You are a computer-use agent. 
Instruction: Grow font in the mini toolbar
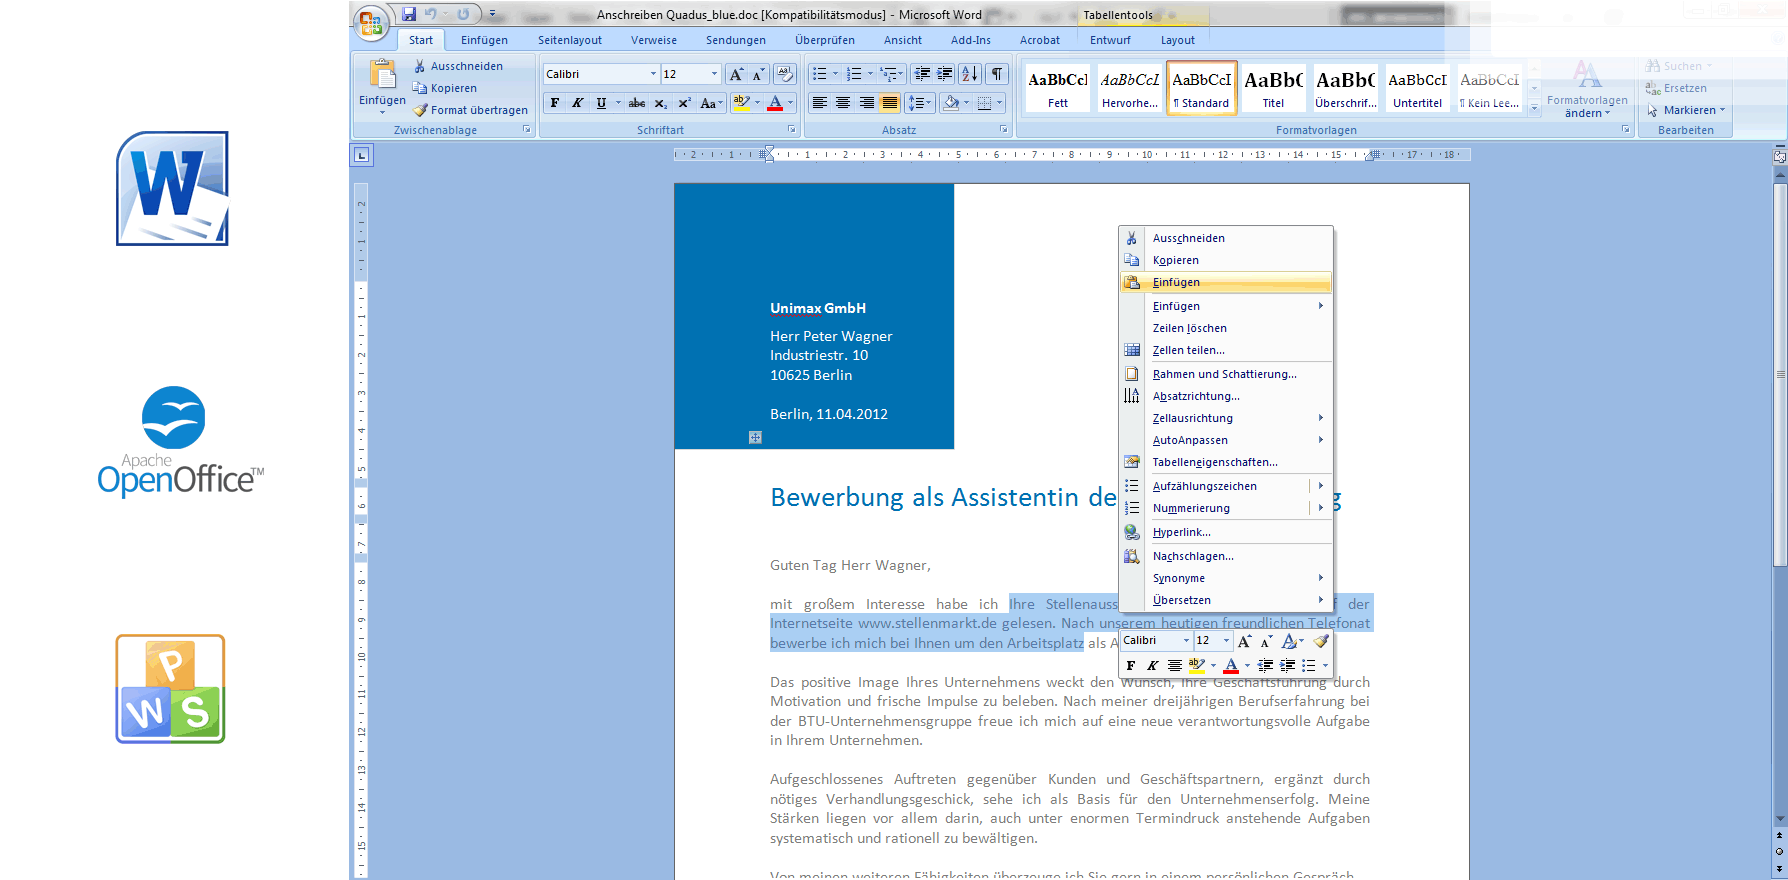click(x=1245, y=641)
